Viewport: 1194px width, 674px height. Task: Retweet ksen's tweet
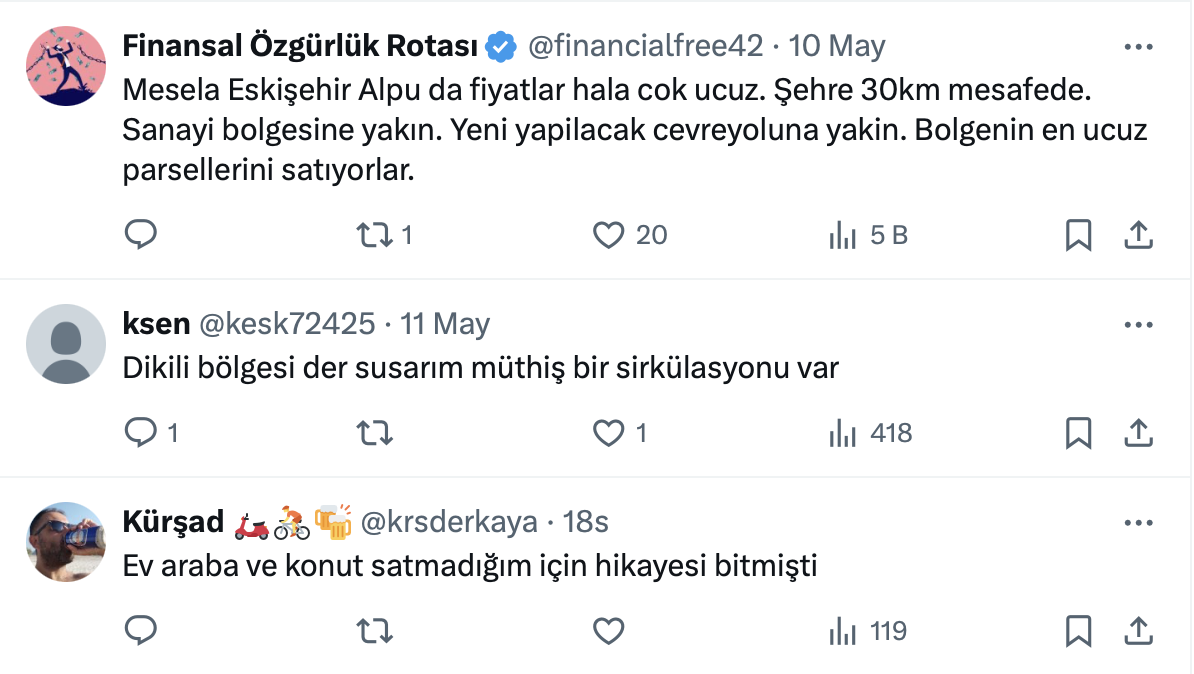(x=375, y=433)
